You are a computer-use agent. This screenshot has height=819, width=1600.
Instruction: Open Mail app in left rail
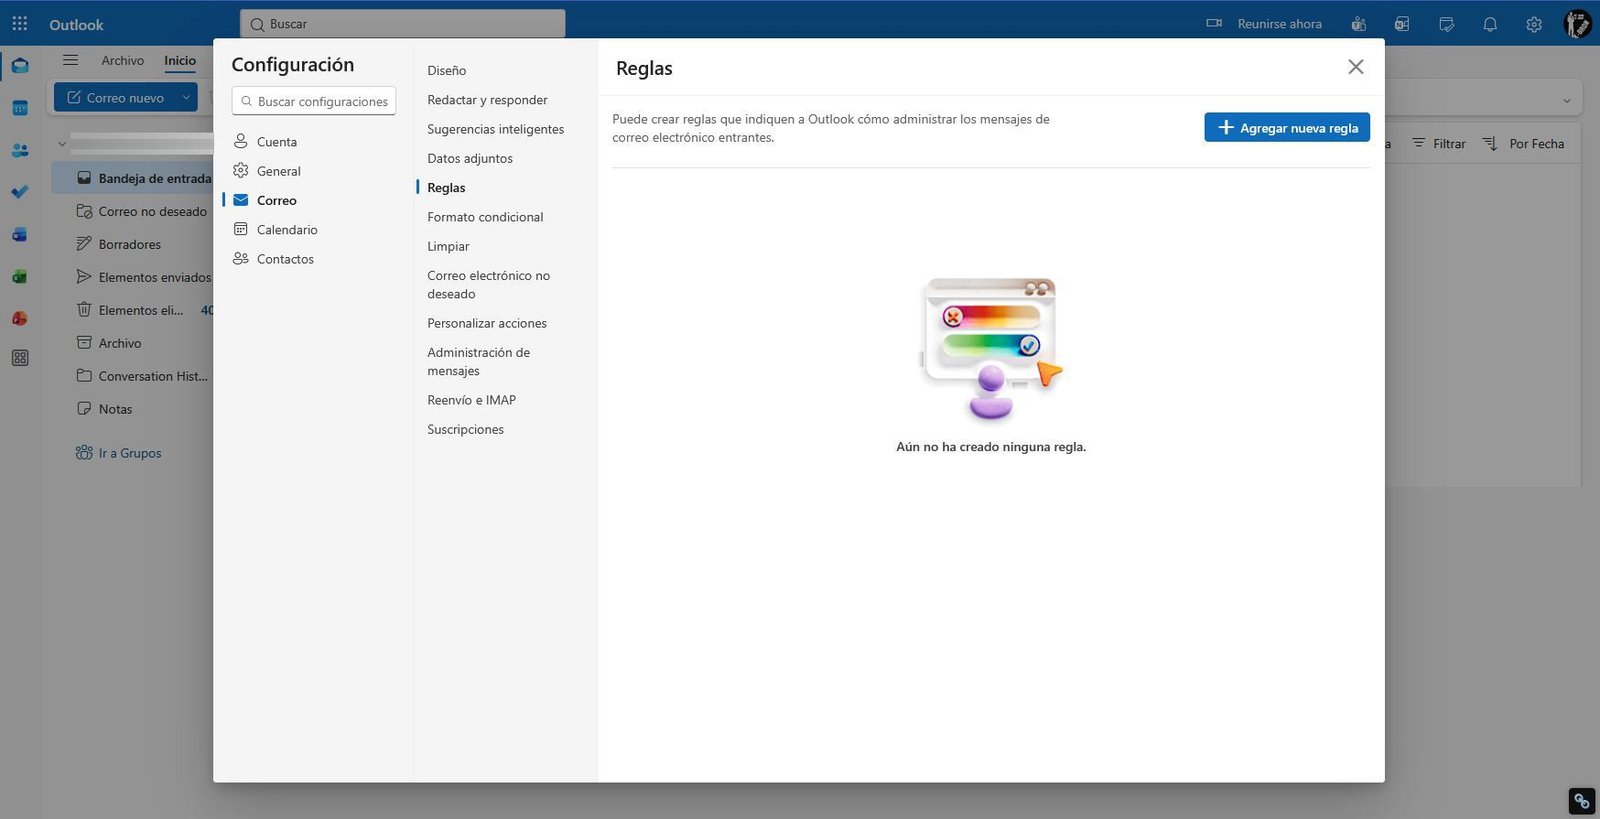click(x=20, y=66)
